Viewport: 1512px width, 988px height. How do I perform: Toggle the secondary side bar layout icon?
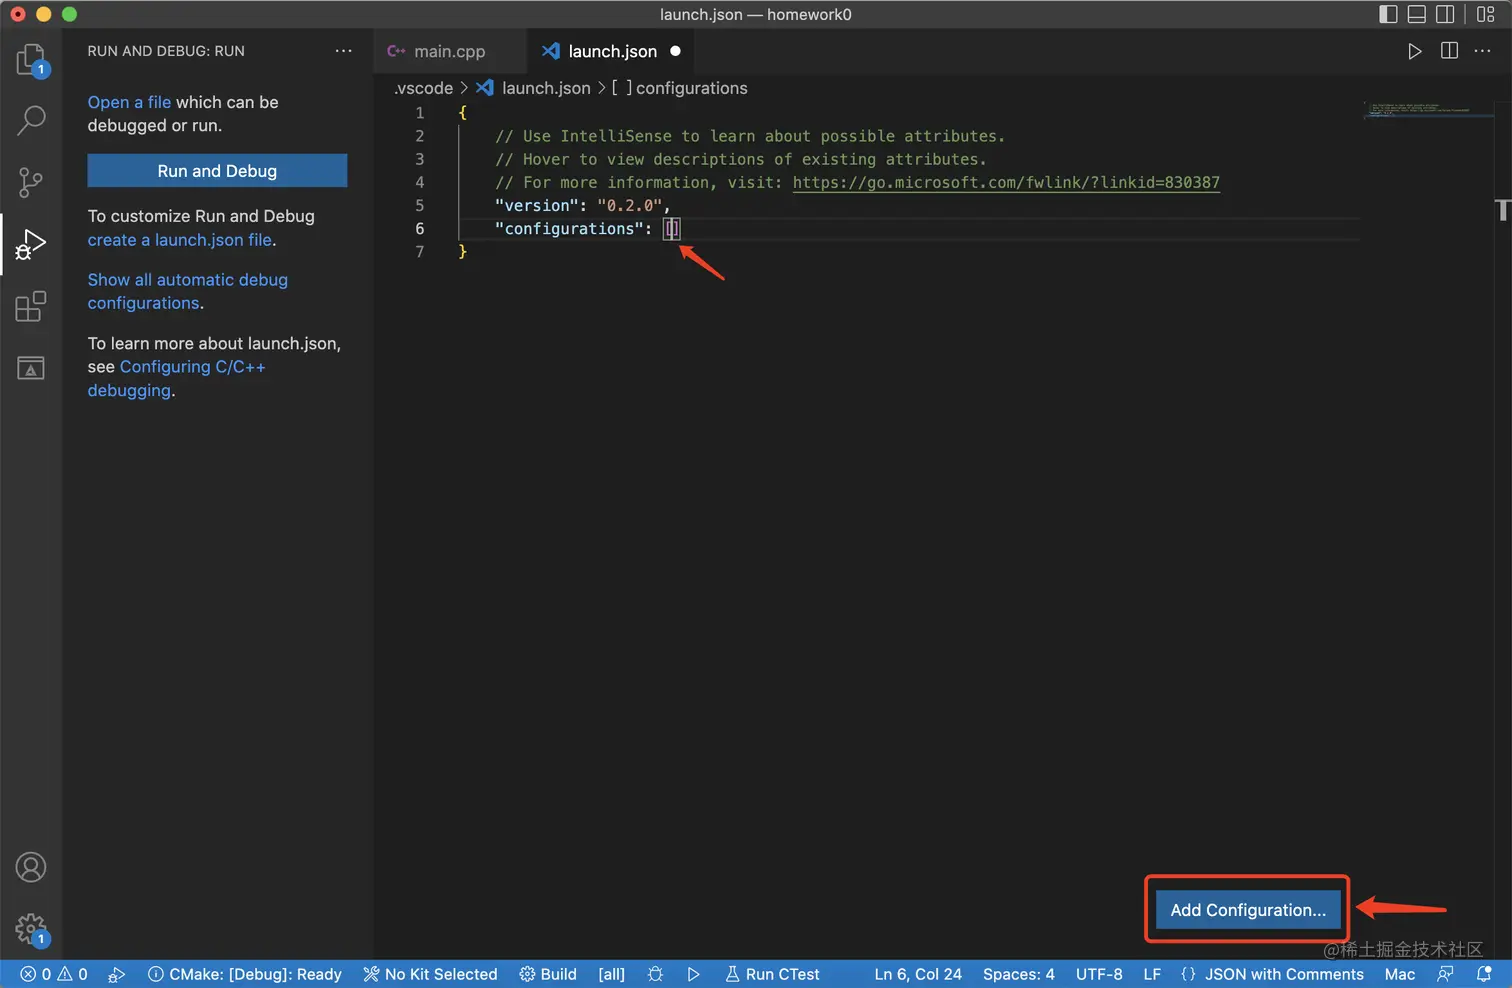1445,14
